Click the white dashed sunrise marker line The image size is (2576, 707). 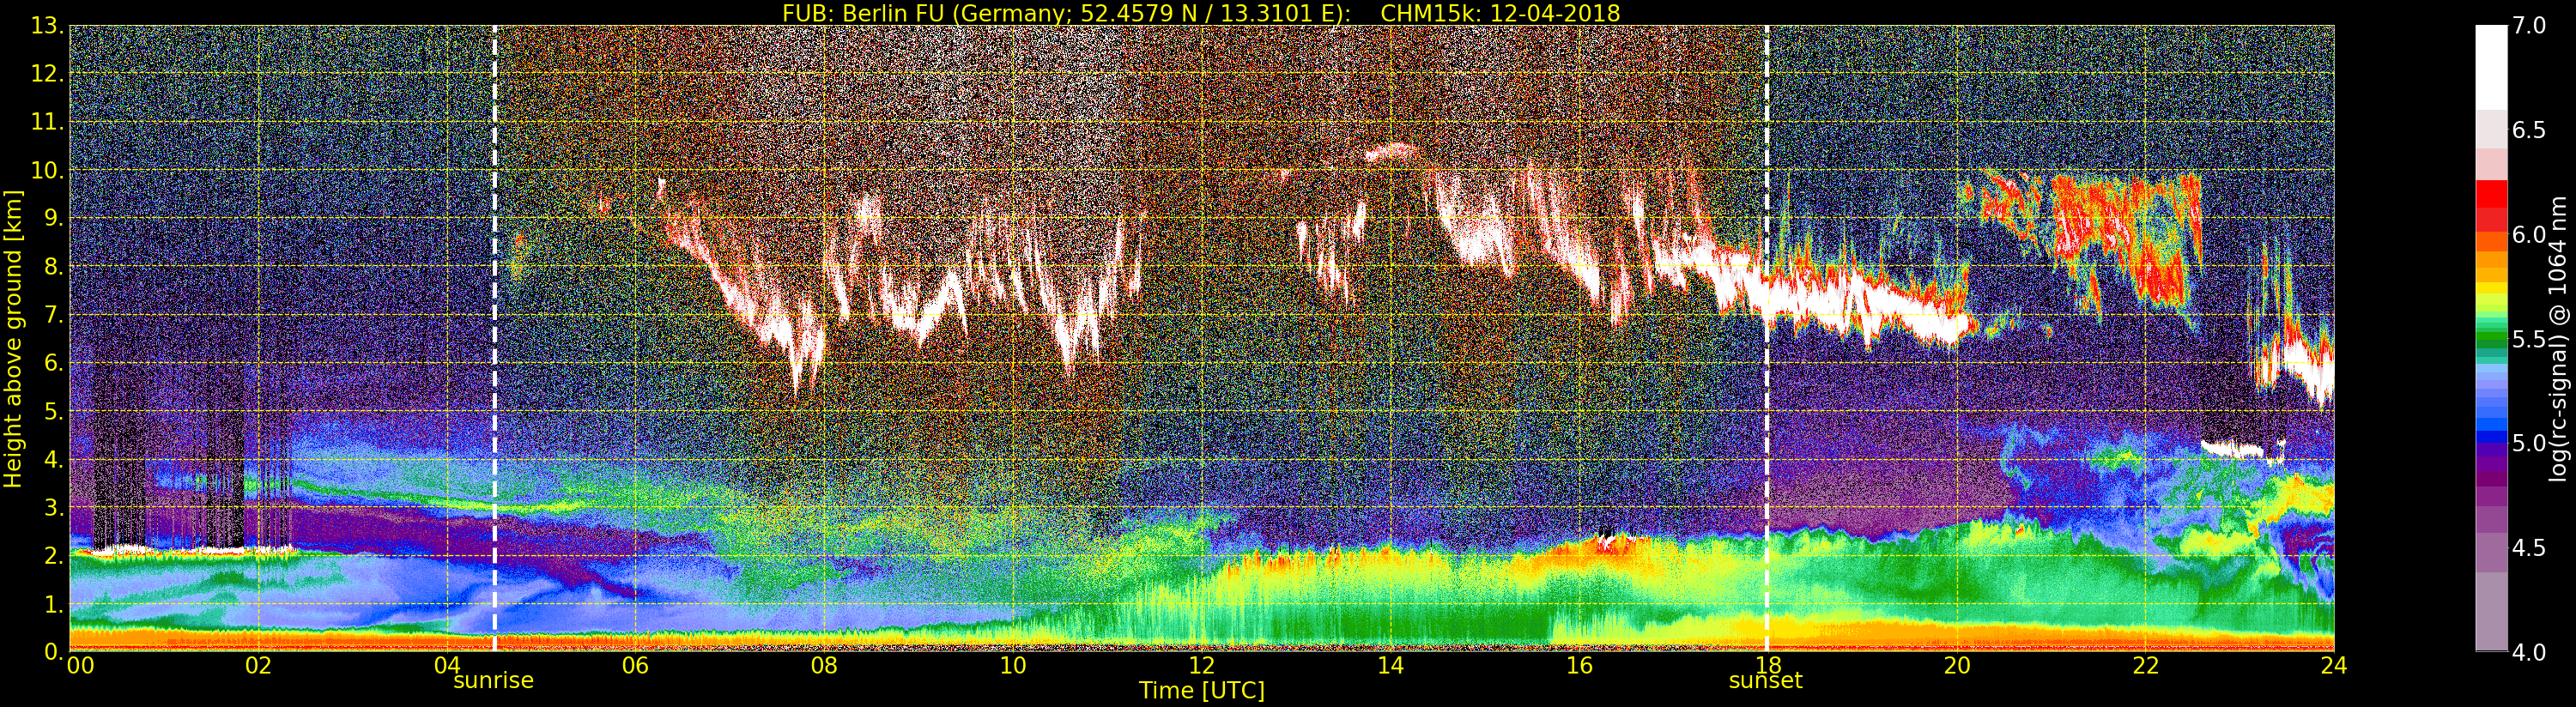pos(495,338)
